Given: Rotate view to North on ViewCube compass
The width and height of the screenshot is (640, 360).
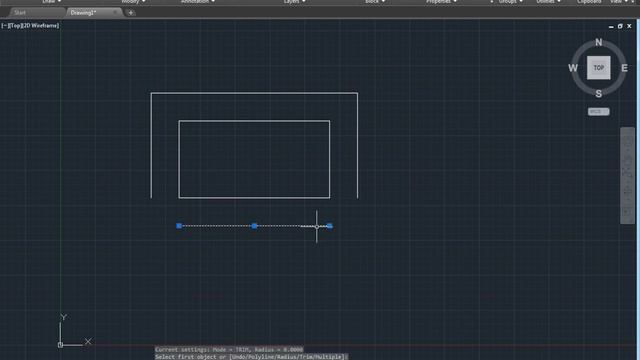Looking at the screenshot, I should (598, 42).
